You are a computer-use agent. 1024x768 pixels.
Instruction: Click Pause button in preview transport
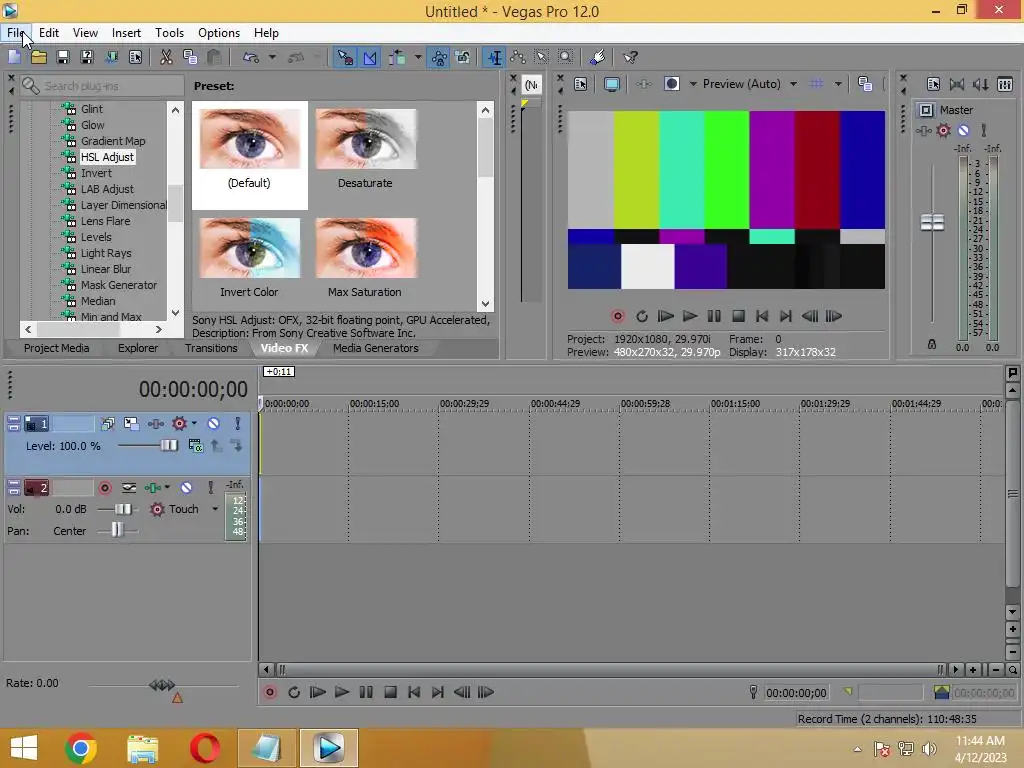click(x=714, y=316)
